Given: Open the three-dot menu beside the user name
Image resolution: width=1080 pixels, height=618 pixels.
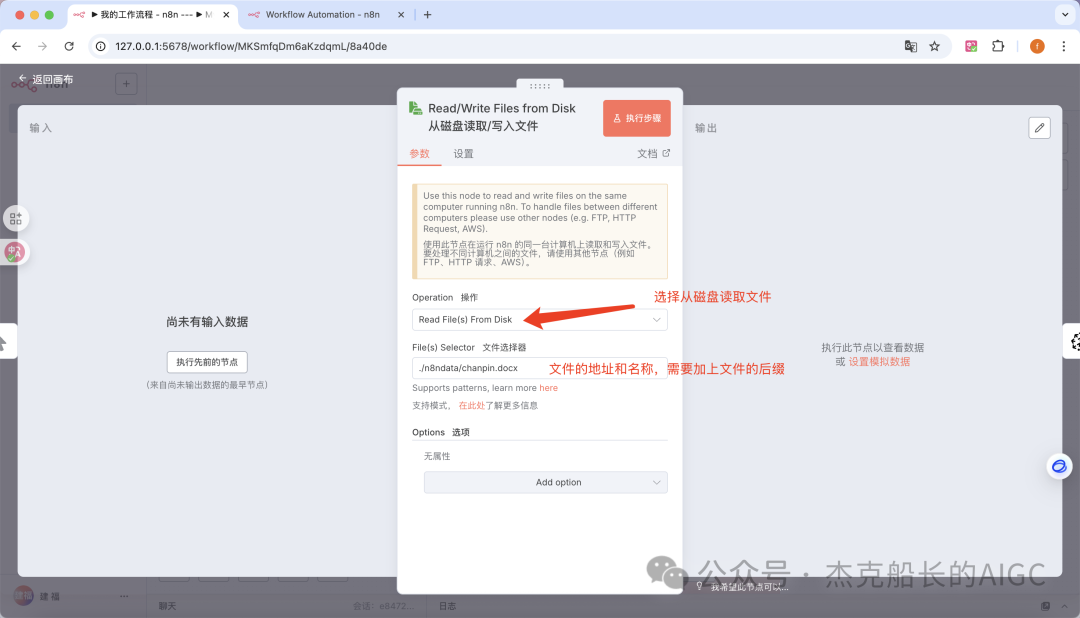Looking at the screenshot, I should pyautogui.click(x=124, y=596).
